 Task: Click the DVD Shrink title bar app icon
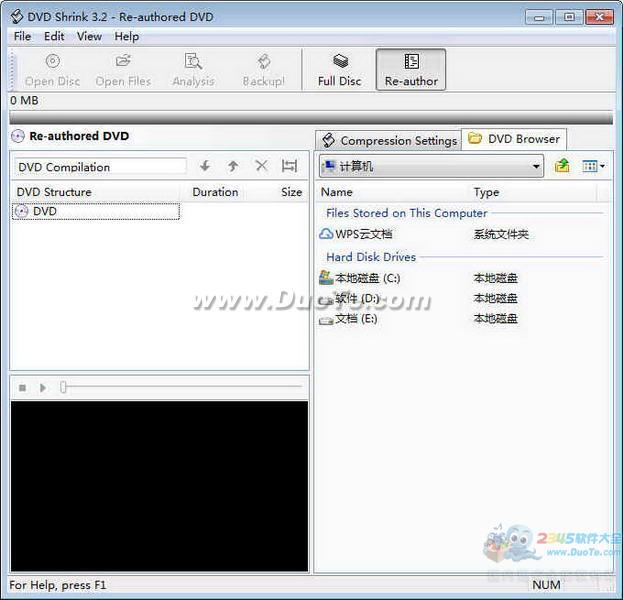tap(16, 17)
